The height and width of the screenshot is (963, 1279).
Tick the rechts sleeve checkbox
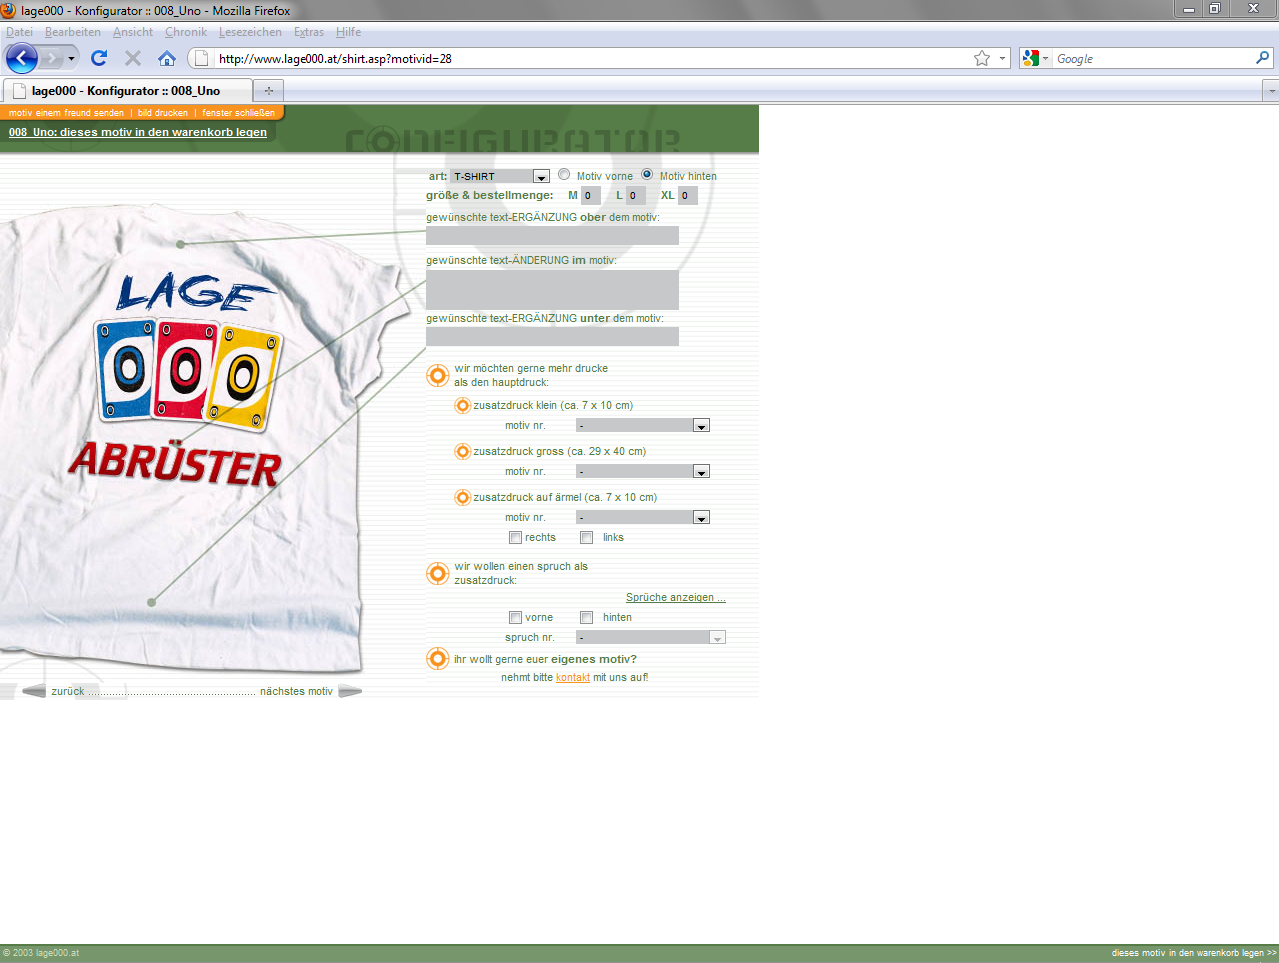(x=515, y=537)
